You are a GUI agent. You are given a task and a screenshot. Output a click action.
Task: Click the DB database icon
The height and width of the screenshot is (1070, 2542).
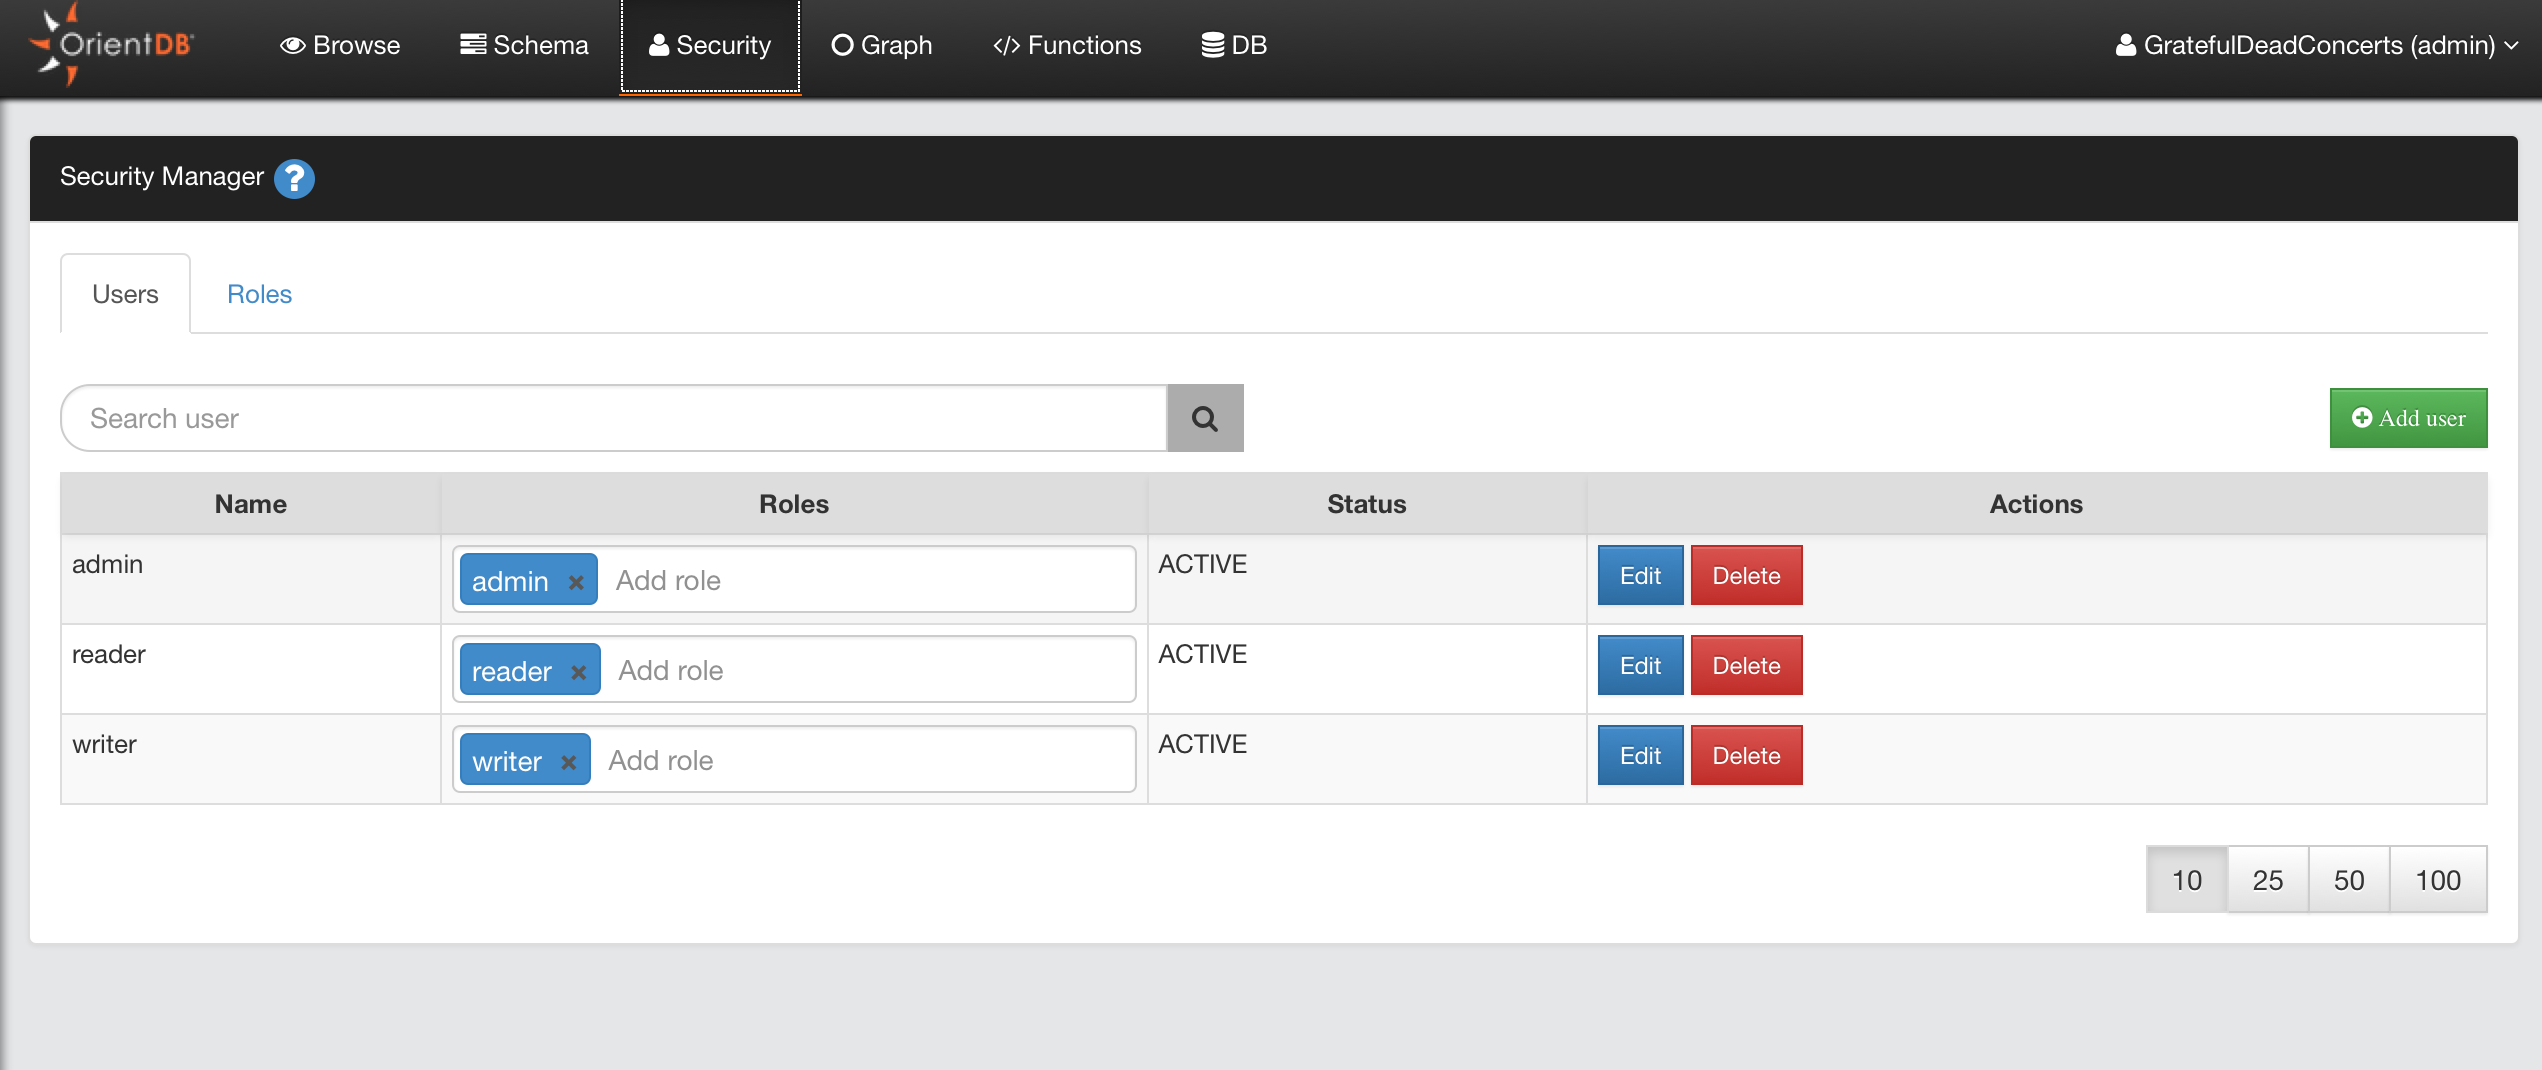tap(1213, 43)
